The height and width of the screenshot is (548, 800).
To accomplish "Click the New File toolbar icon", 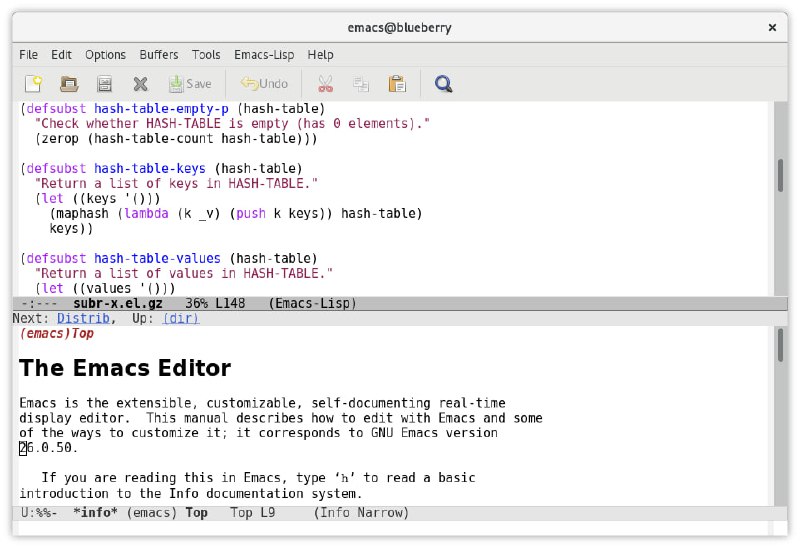I will pos(34,84).
